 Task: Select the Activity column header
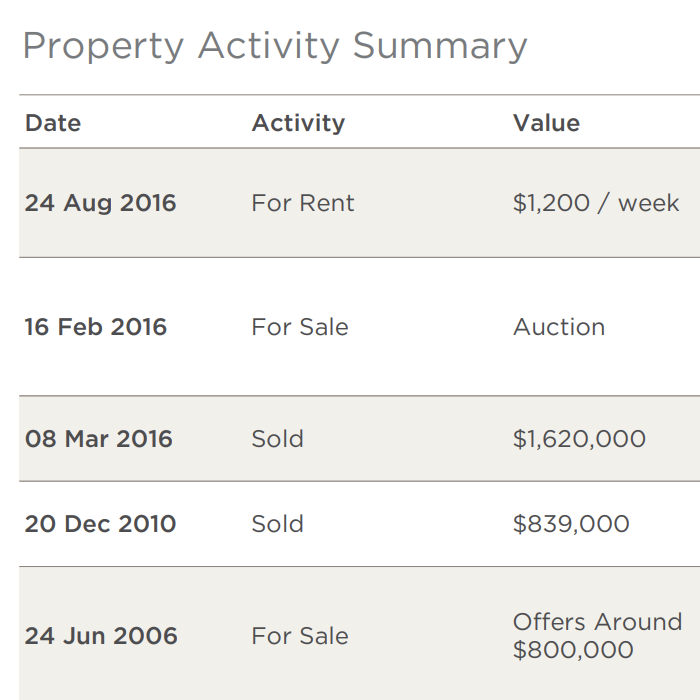(x=298, y=123)
